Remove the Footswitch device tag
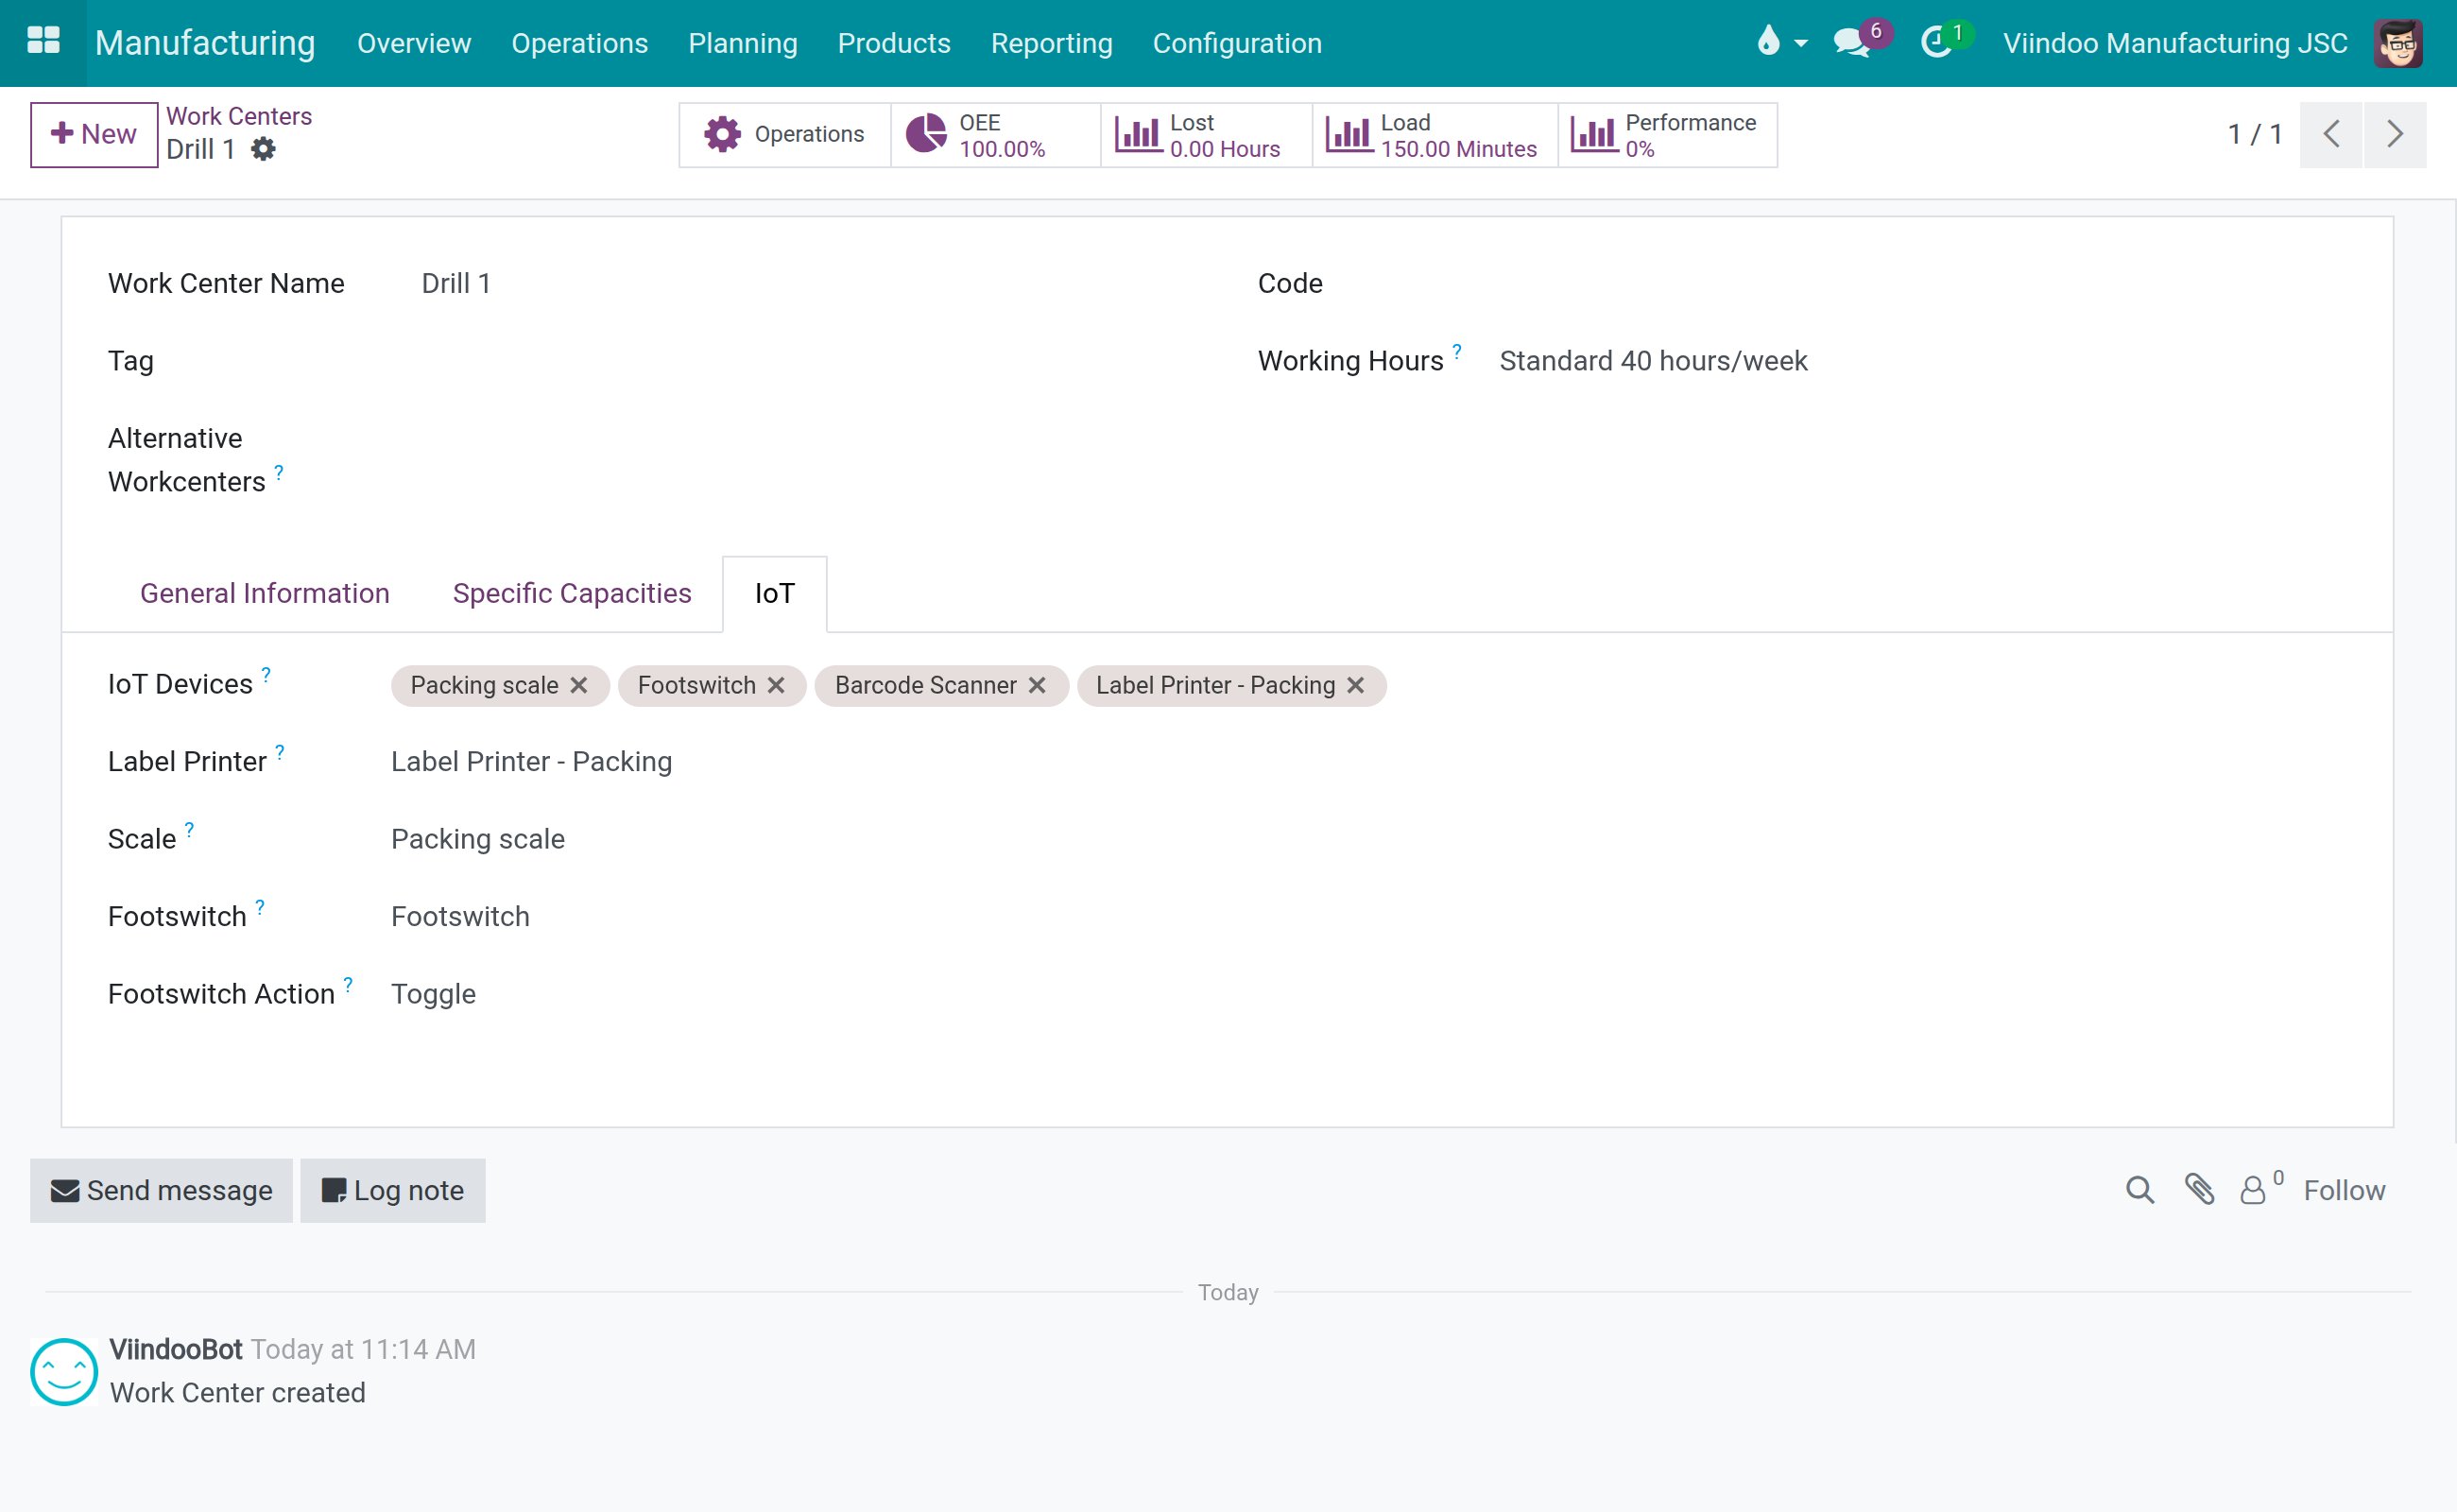Screen dimensions: 2457x1512 [776, 685]
